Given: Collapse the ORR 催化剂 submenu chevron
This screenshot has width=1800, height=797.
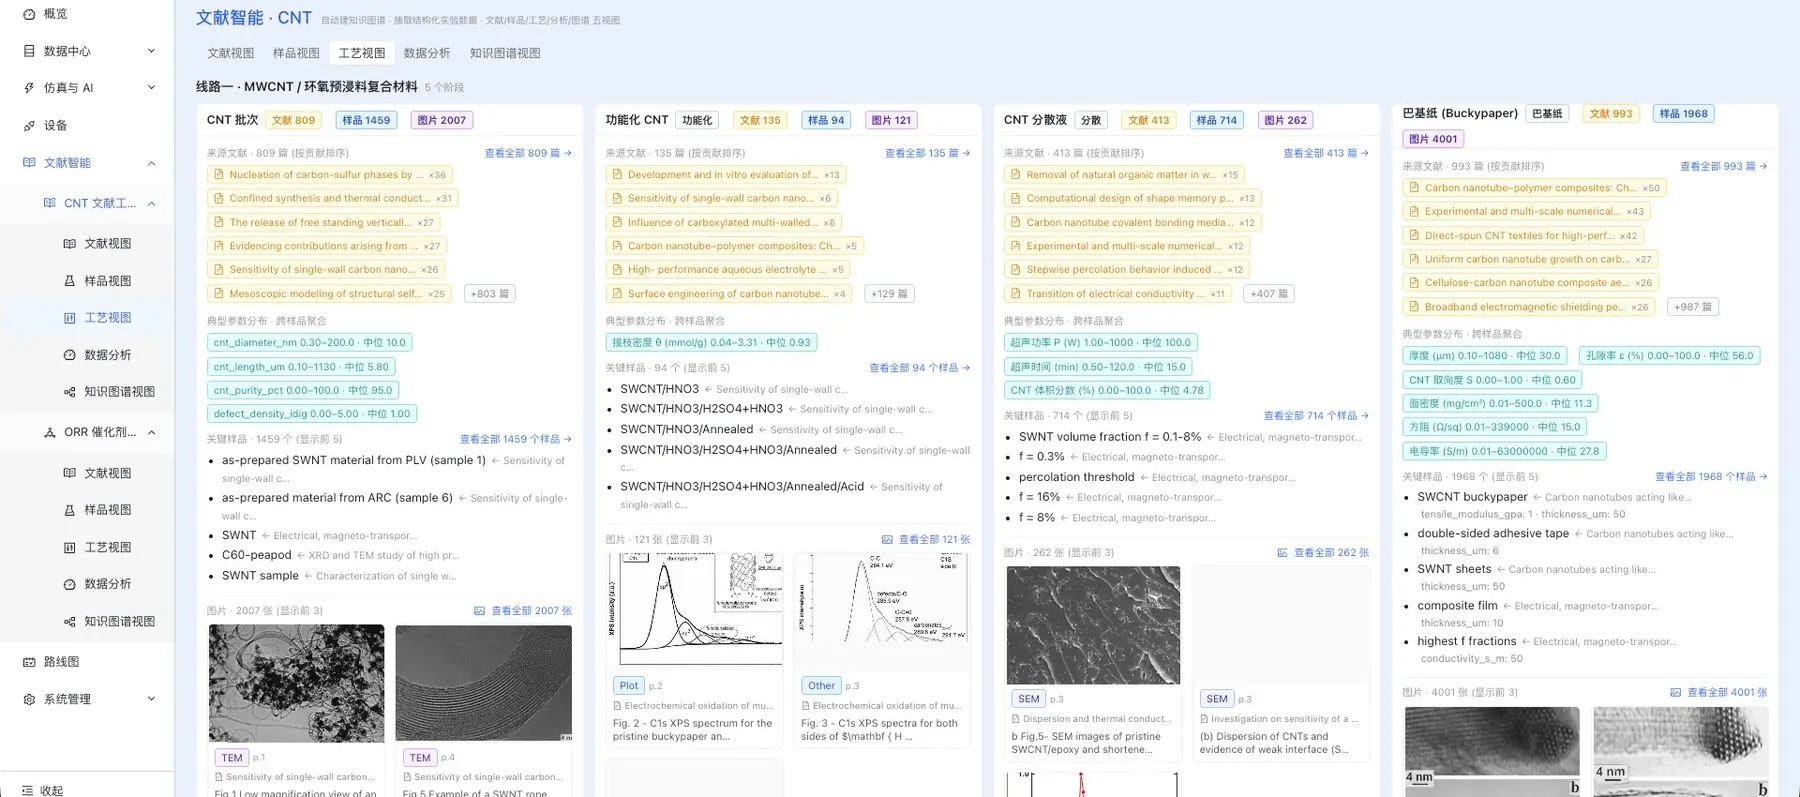Looking at the screenshot, I should 152,433.
